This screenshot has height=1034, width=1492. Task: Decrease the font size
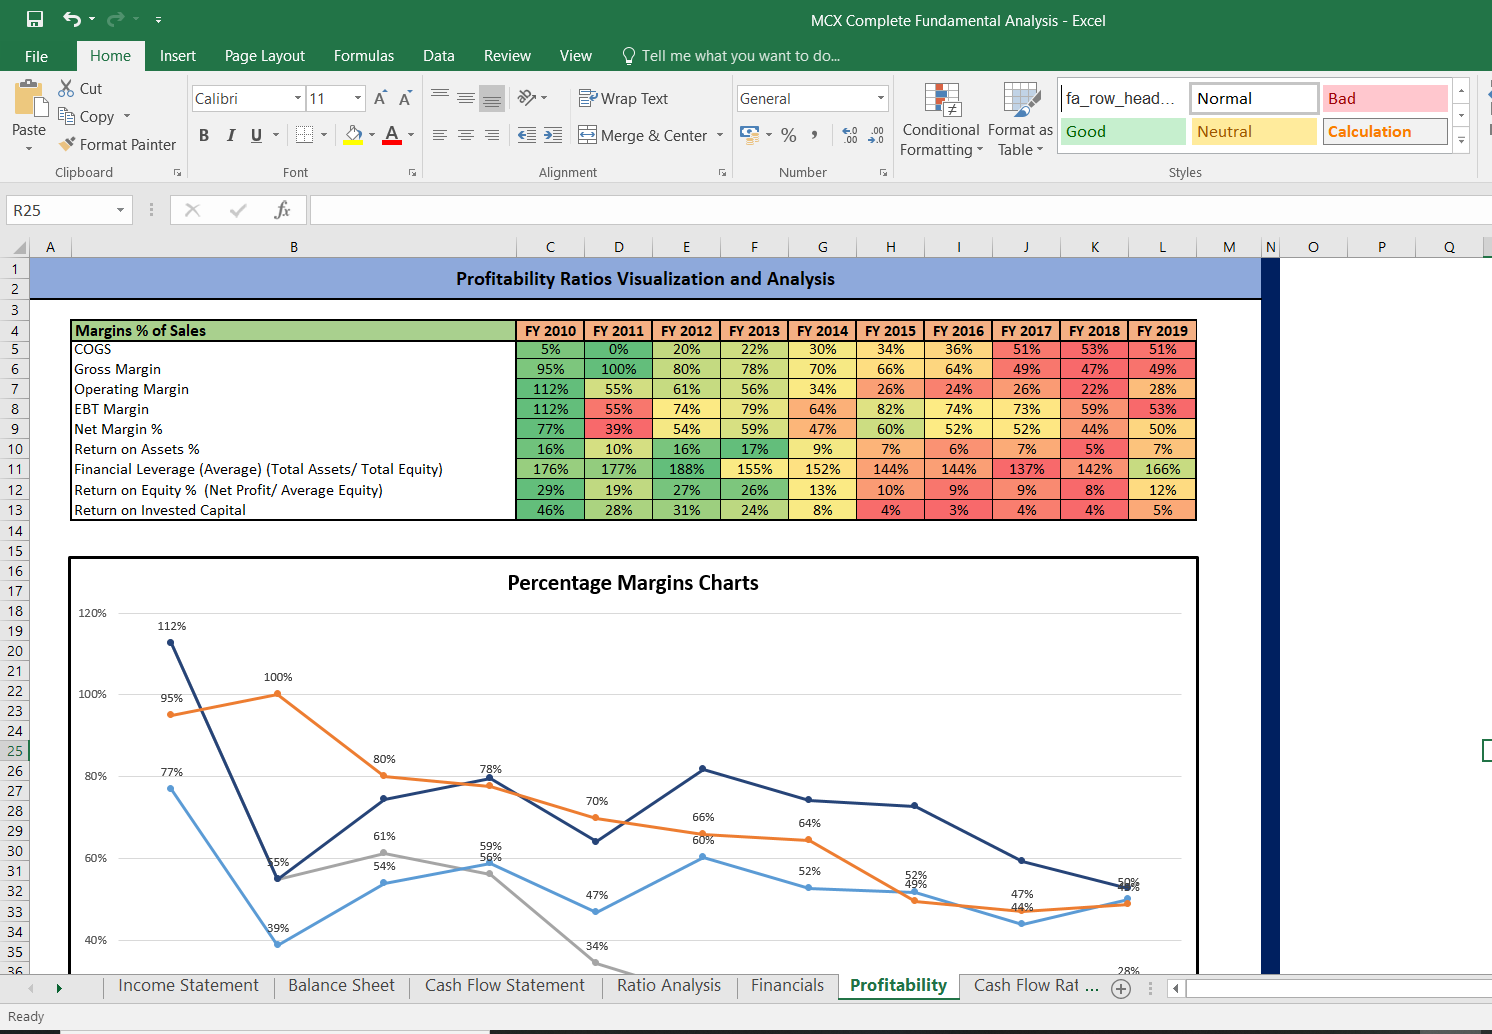[x=405, y=98]
